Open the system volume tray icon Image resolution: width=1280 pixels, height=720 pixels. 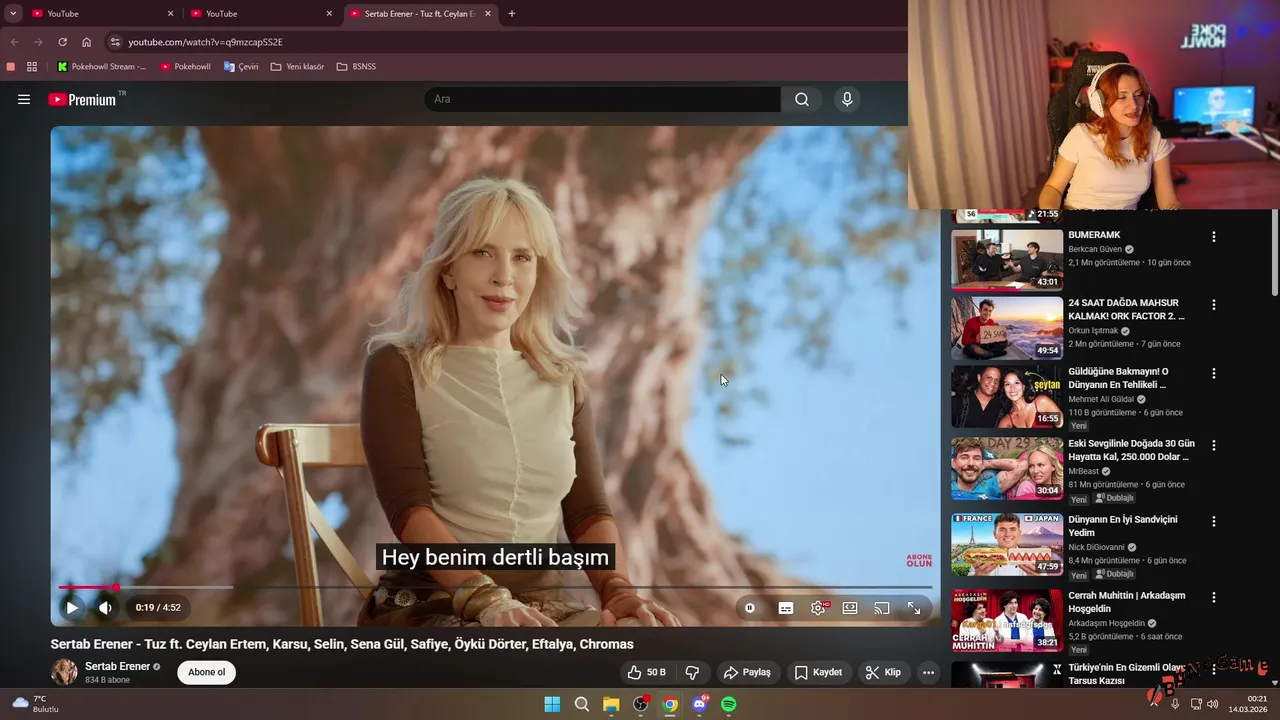pos(1213,704)
